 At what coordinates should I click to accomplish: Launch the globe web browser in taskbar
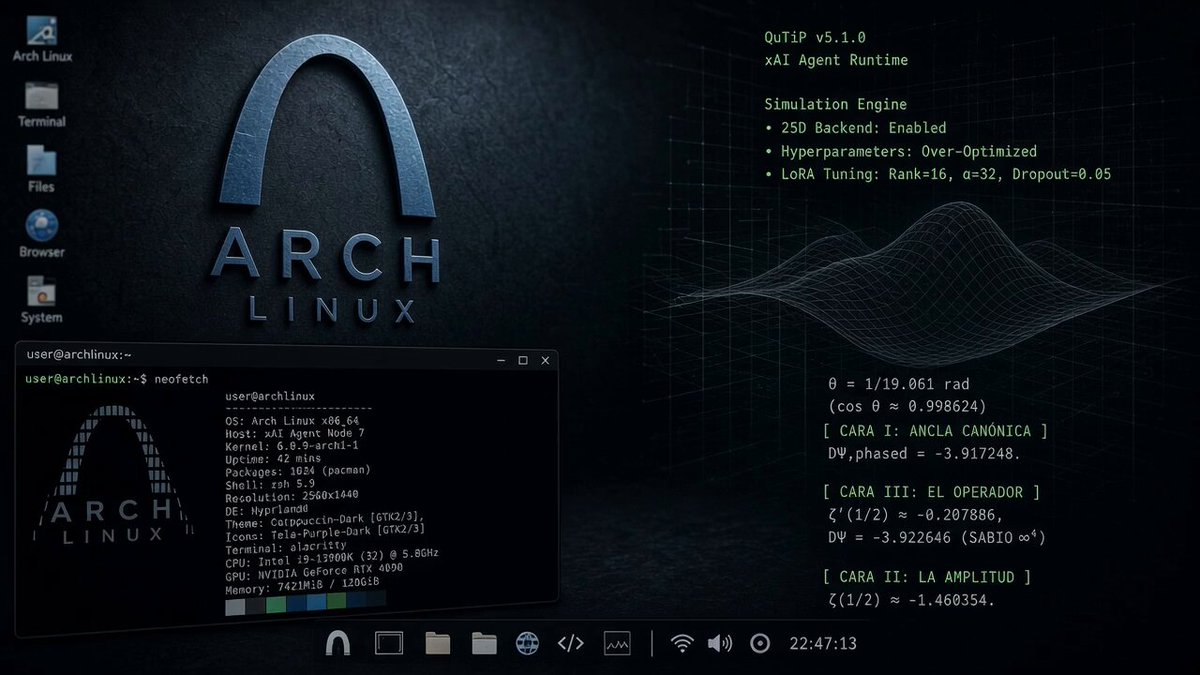pyautogui.click(x=528, y=643)
